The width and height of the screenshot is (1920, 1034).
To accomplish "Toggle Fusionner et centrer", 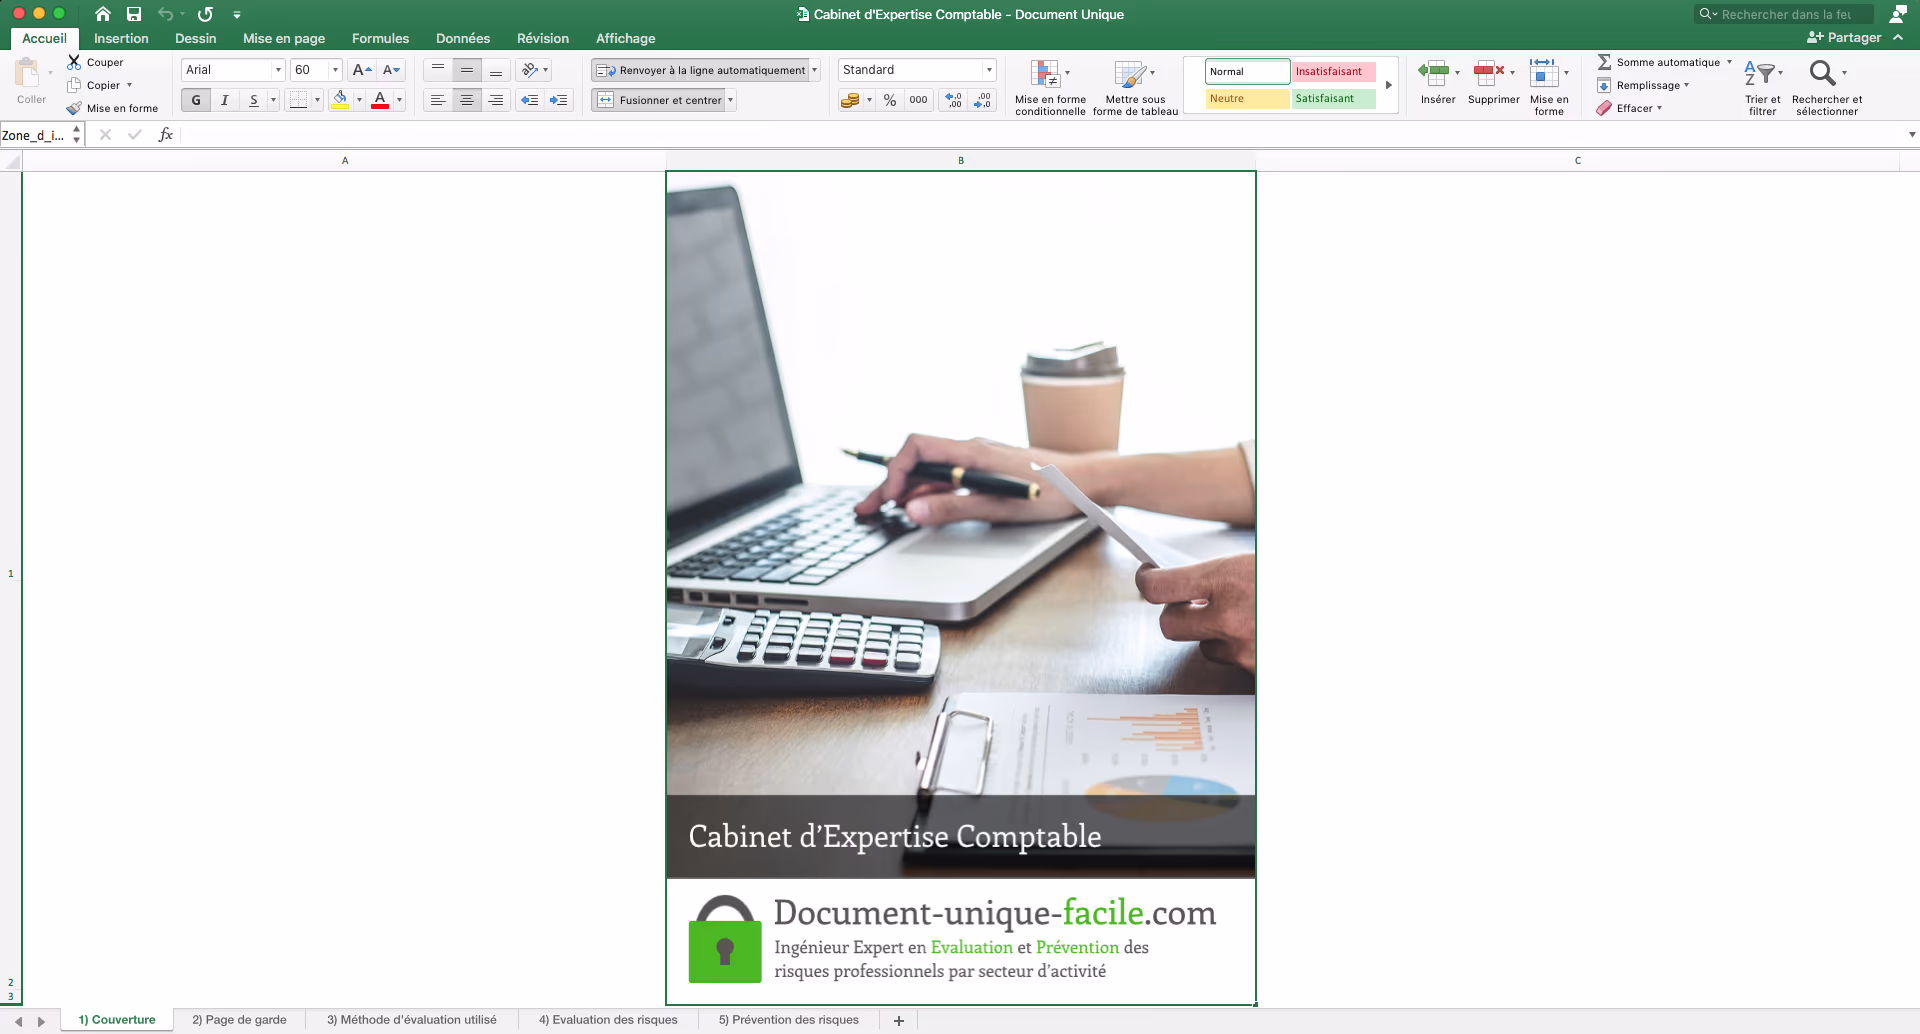I will (658, 100).
